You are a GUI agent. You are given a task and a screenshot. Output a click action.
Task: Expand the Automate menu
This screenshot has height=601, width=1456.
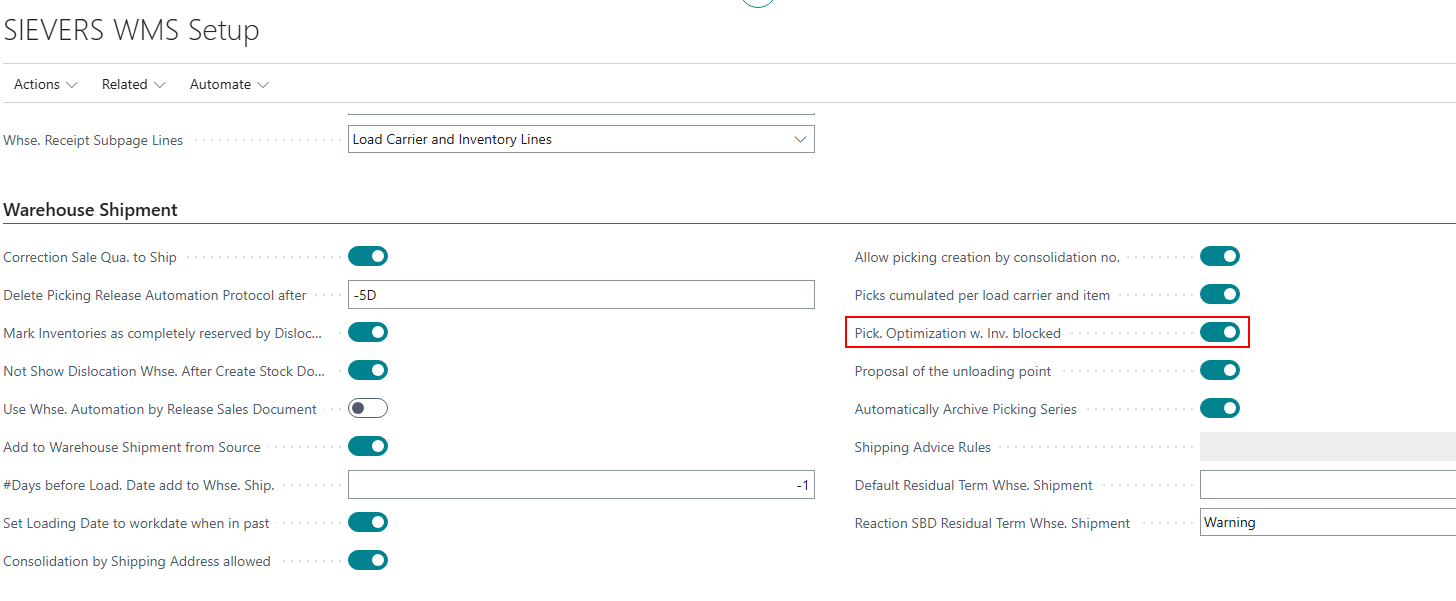click(x=229, y=85)
